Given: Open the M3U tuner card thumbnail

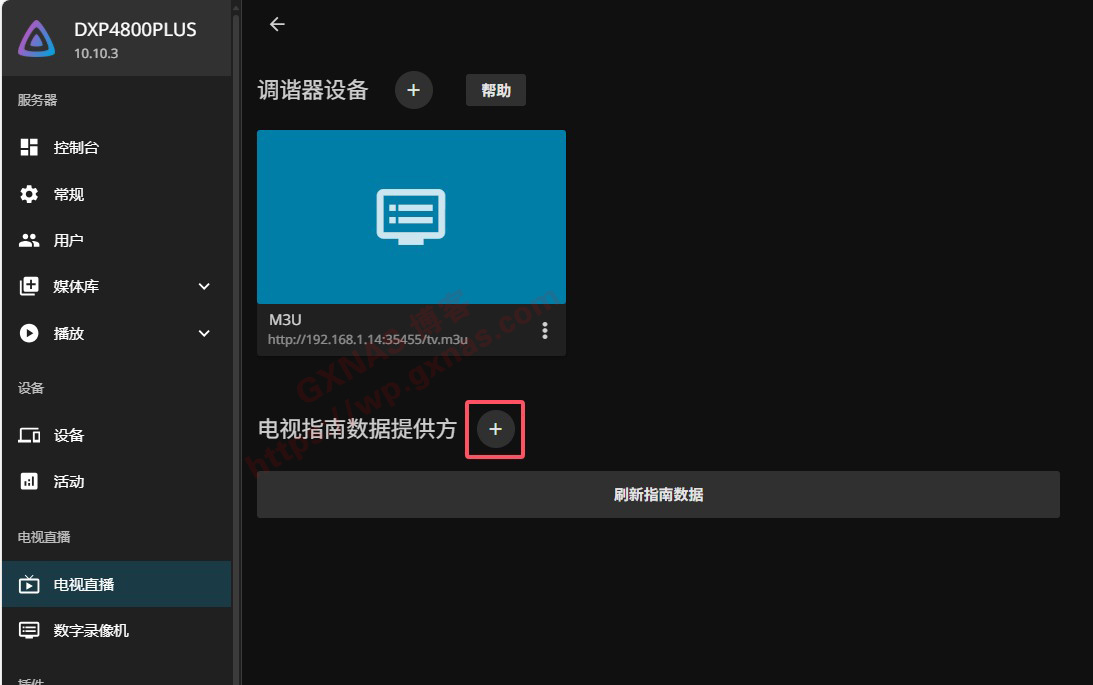Looking at the screenshot, I should coord(411,216).
